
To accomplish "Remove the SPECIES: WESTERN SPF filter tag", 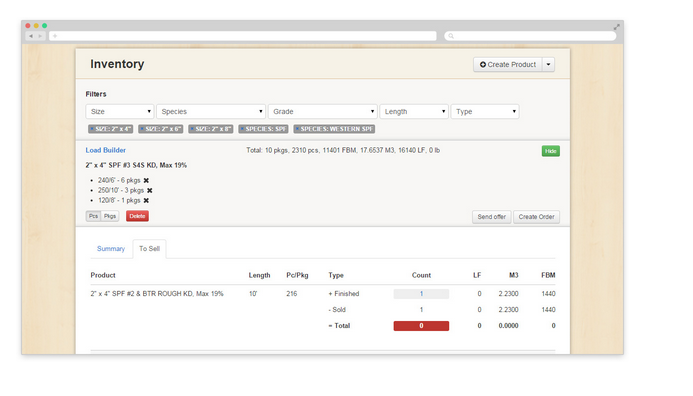I will (297, 129).
